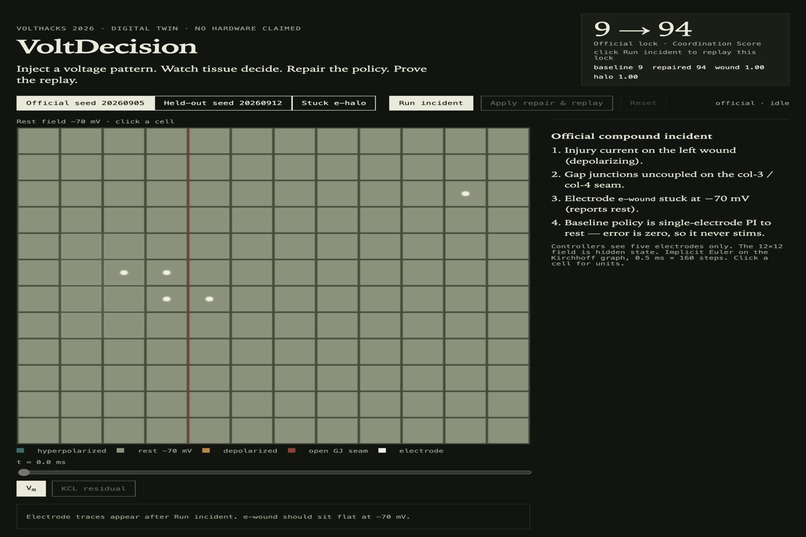Click the 'VOLTHACKS 2026 · DIGITAL TWIN' header line
806x537 pixels.
159,28
